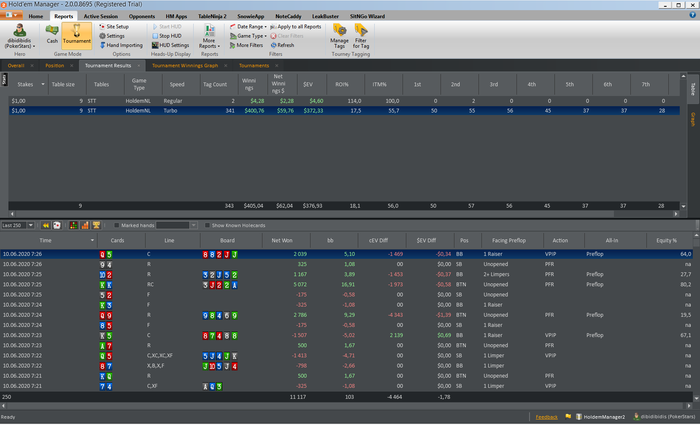Open the LeakBuster ribbon tab
Viewport: 700px width, 425px height.
[x=325, y=16]
